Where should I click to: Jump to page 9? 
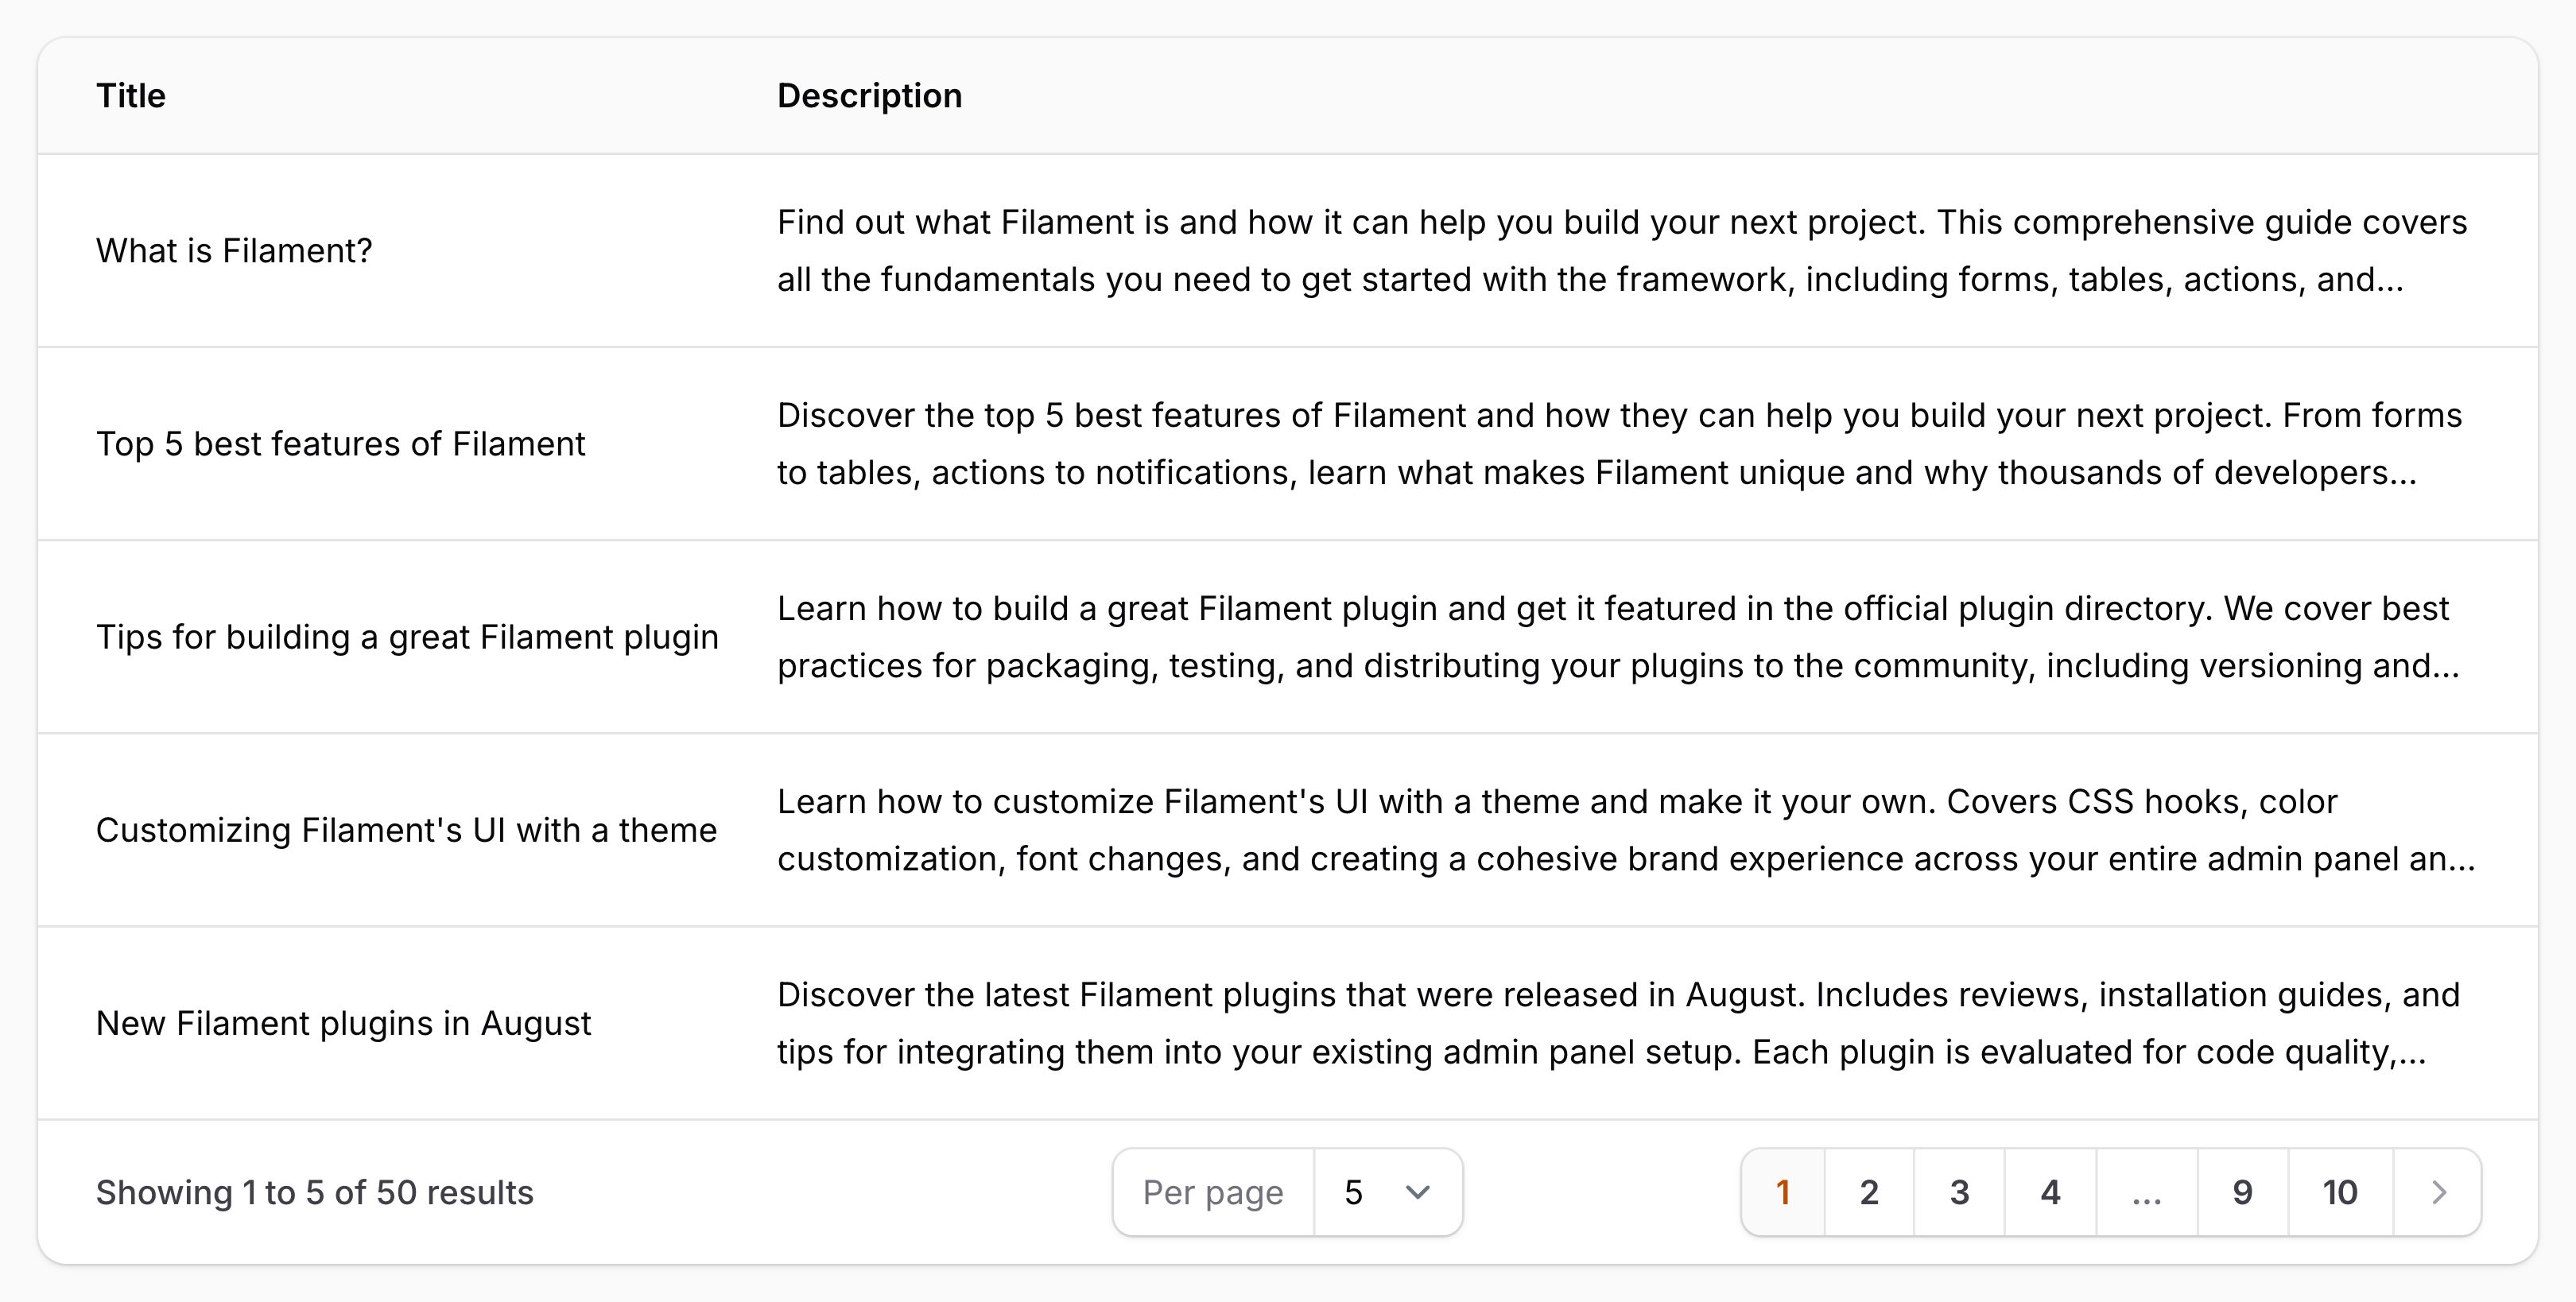click(2243, 1192)
